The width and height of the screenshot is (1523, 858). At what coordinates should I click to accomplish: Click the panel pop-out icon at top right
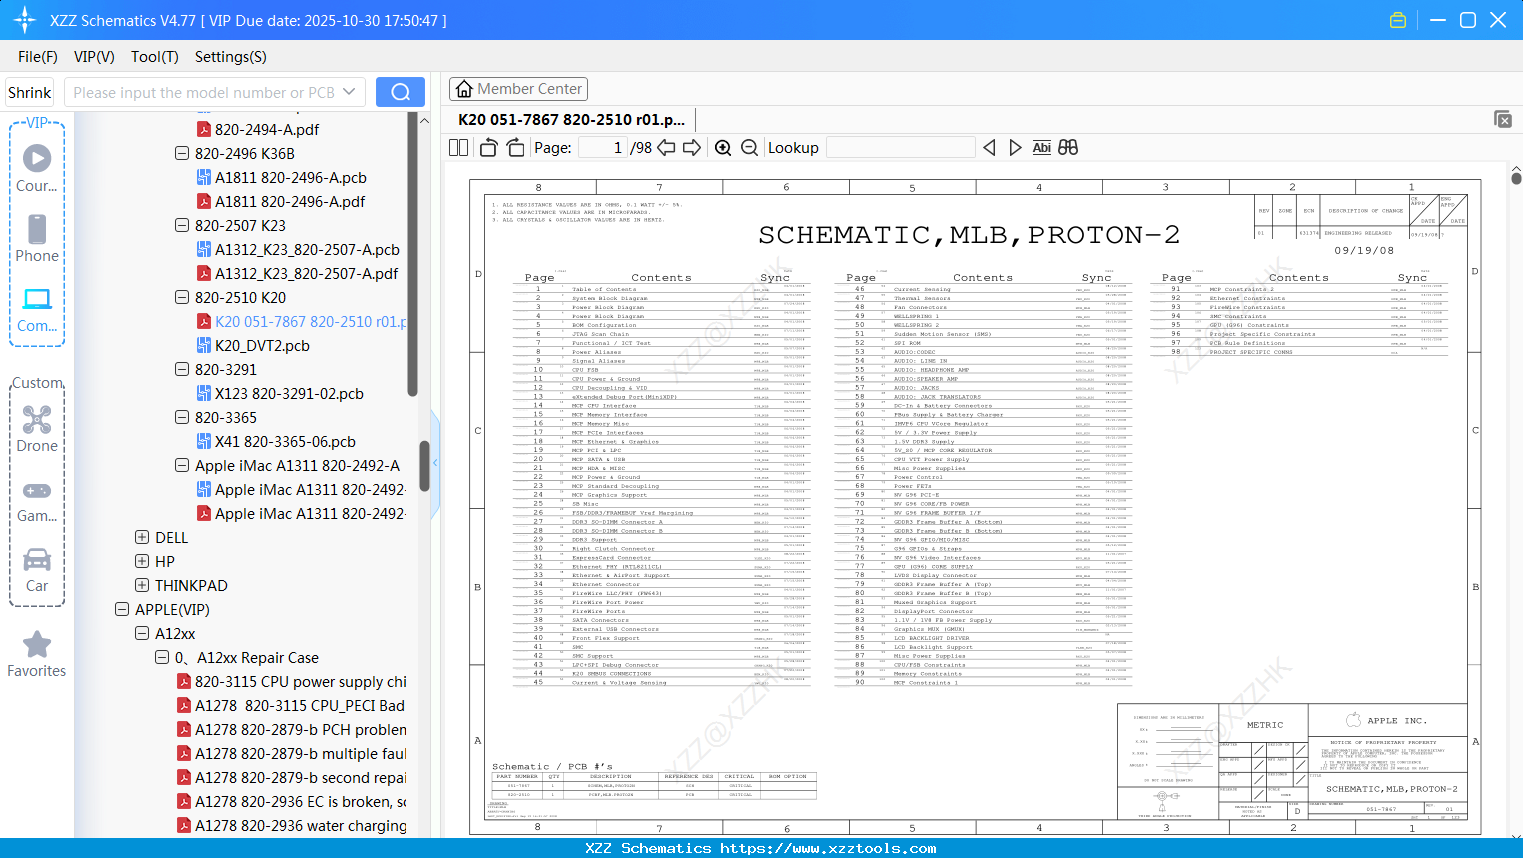click(1503, 119)
